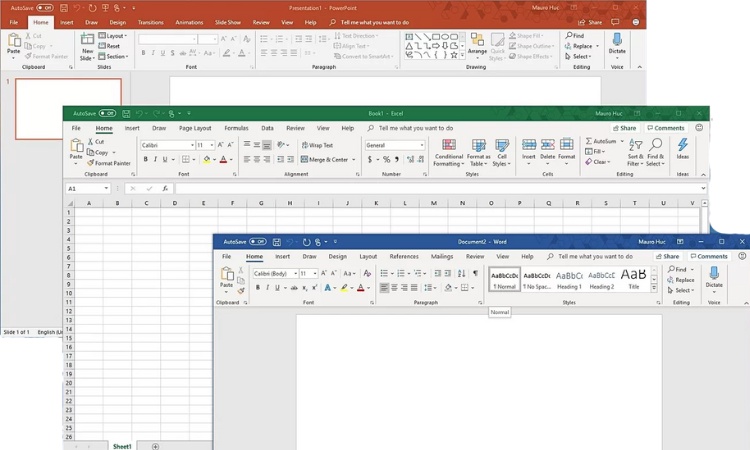Click Paste in the Word ribbon
750x450 pixels.
pos(226,277)
